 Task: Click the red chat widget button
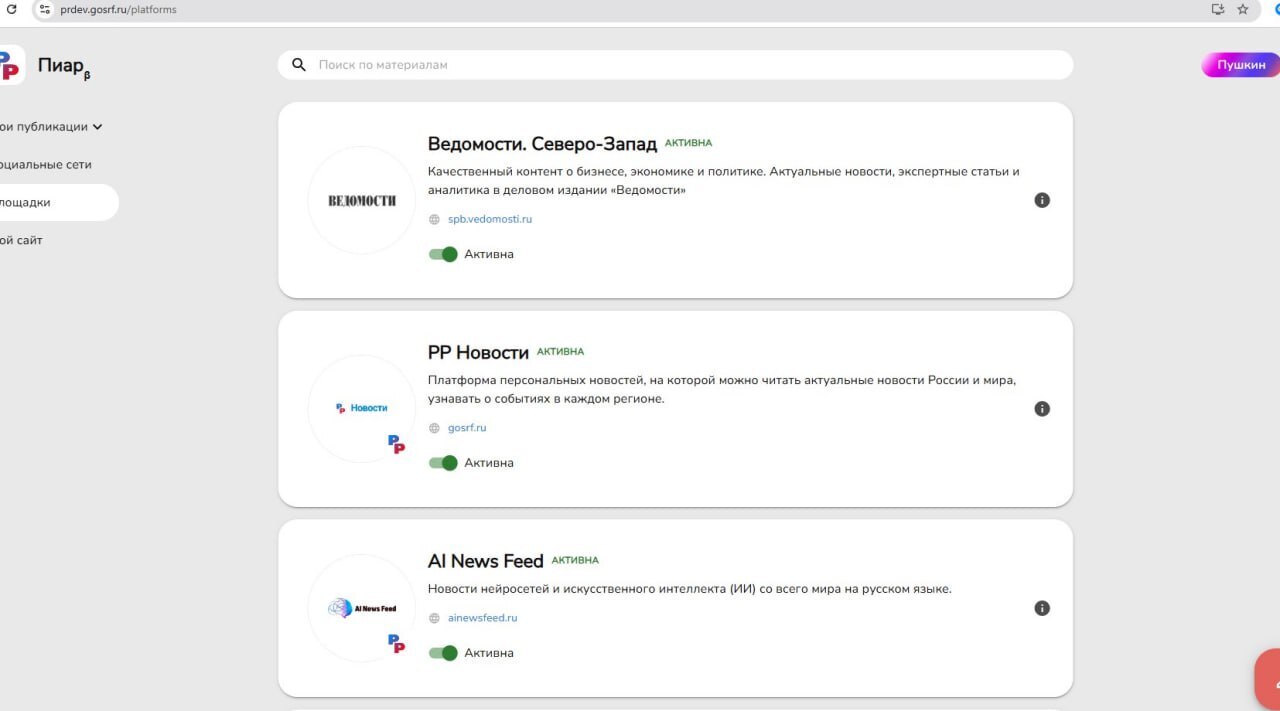tap(1268, 680)
